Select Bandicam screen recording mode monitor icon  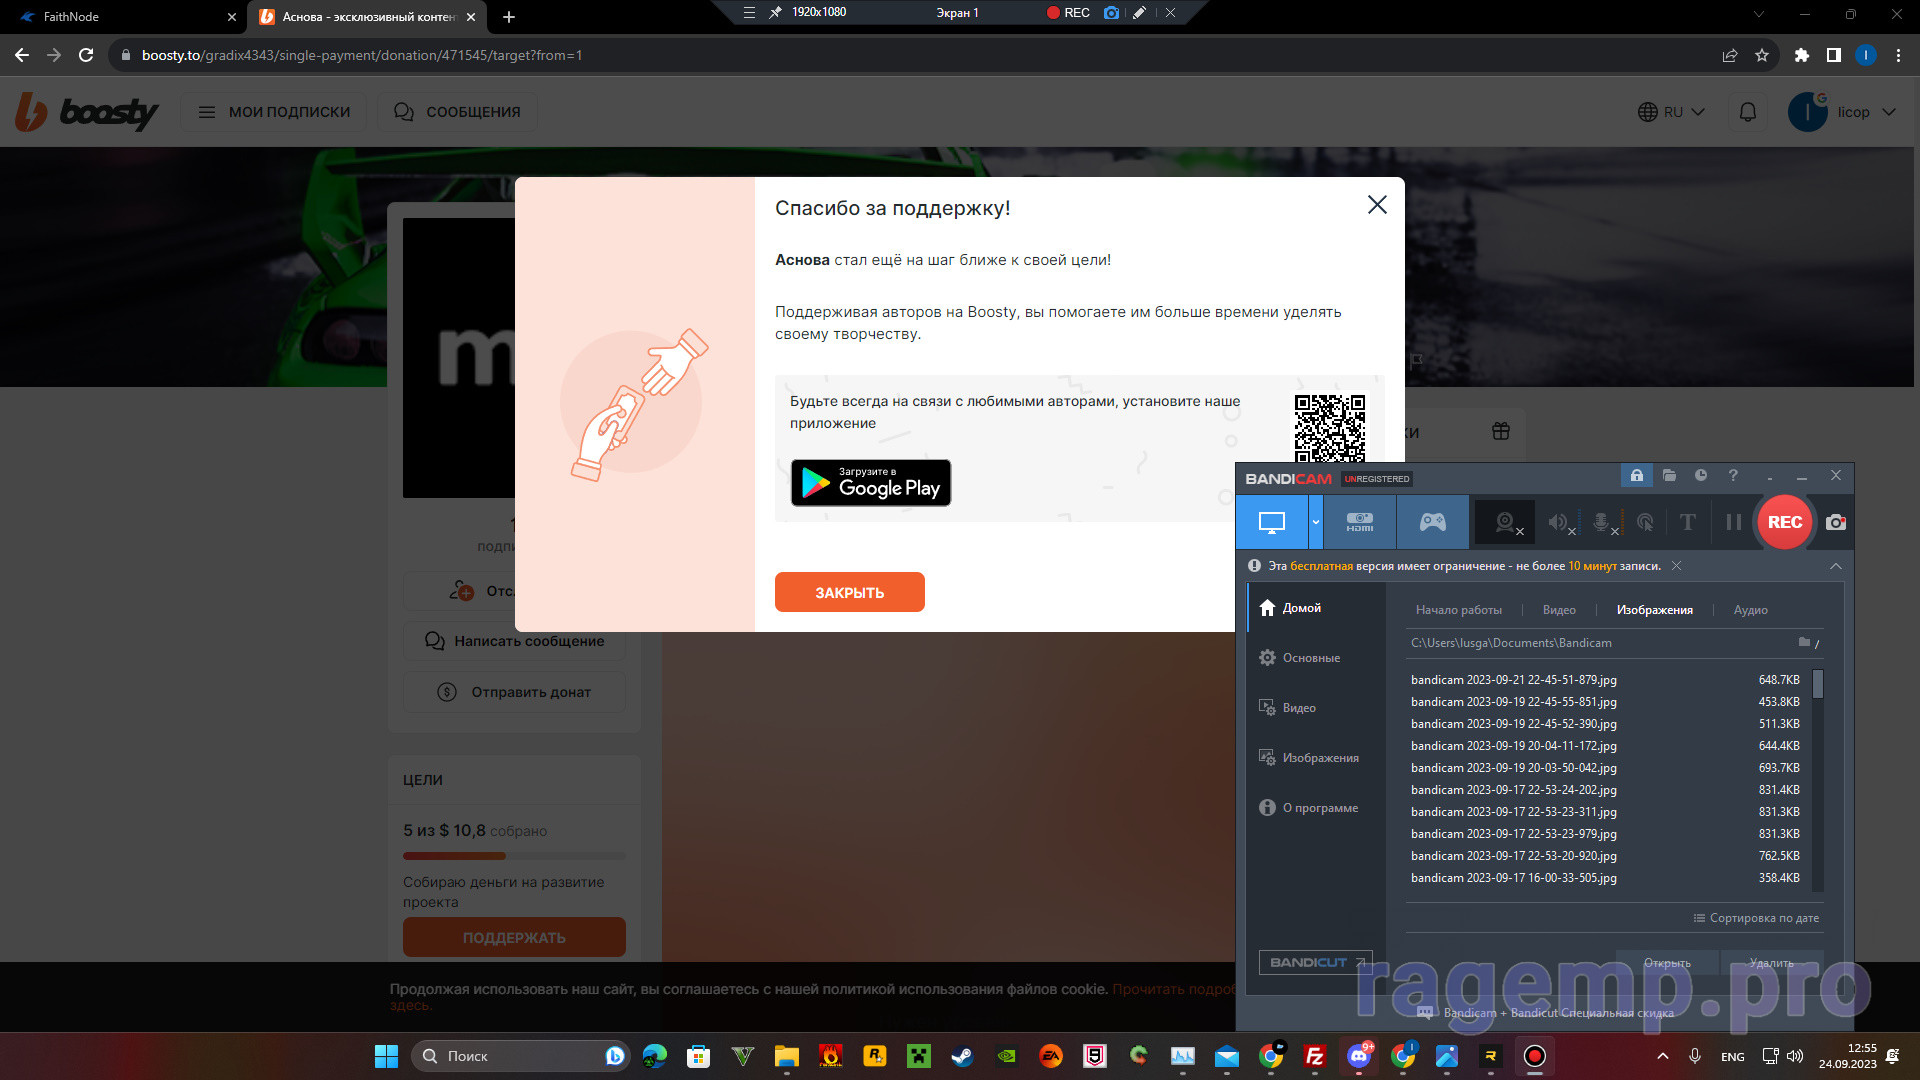click(1271, 522)
